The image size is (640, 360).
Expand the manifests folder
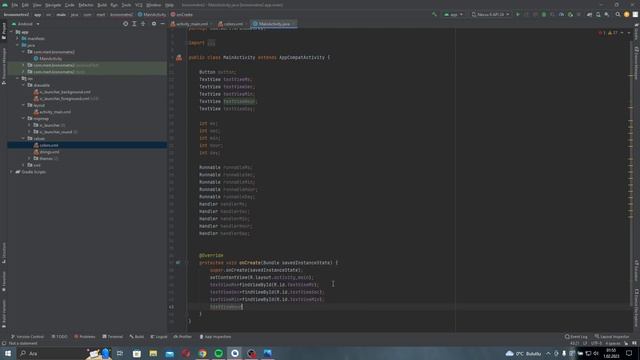coord(18,38)
